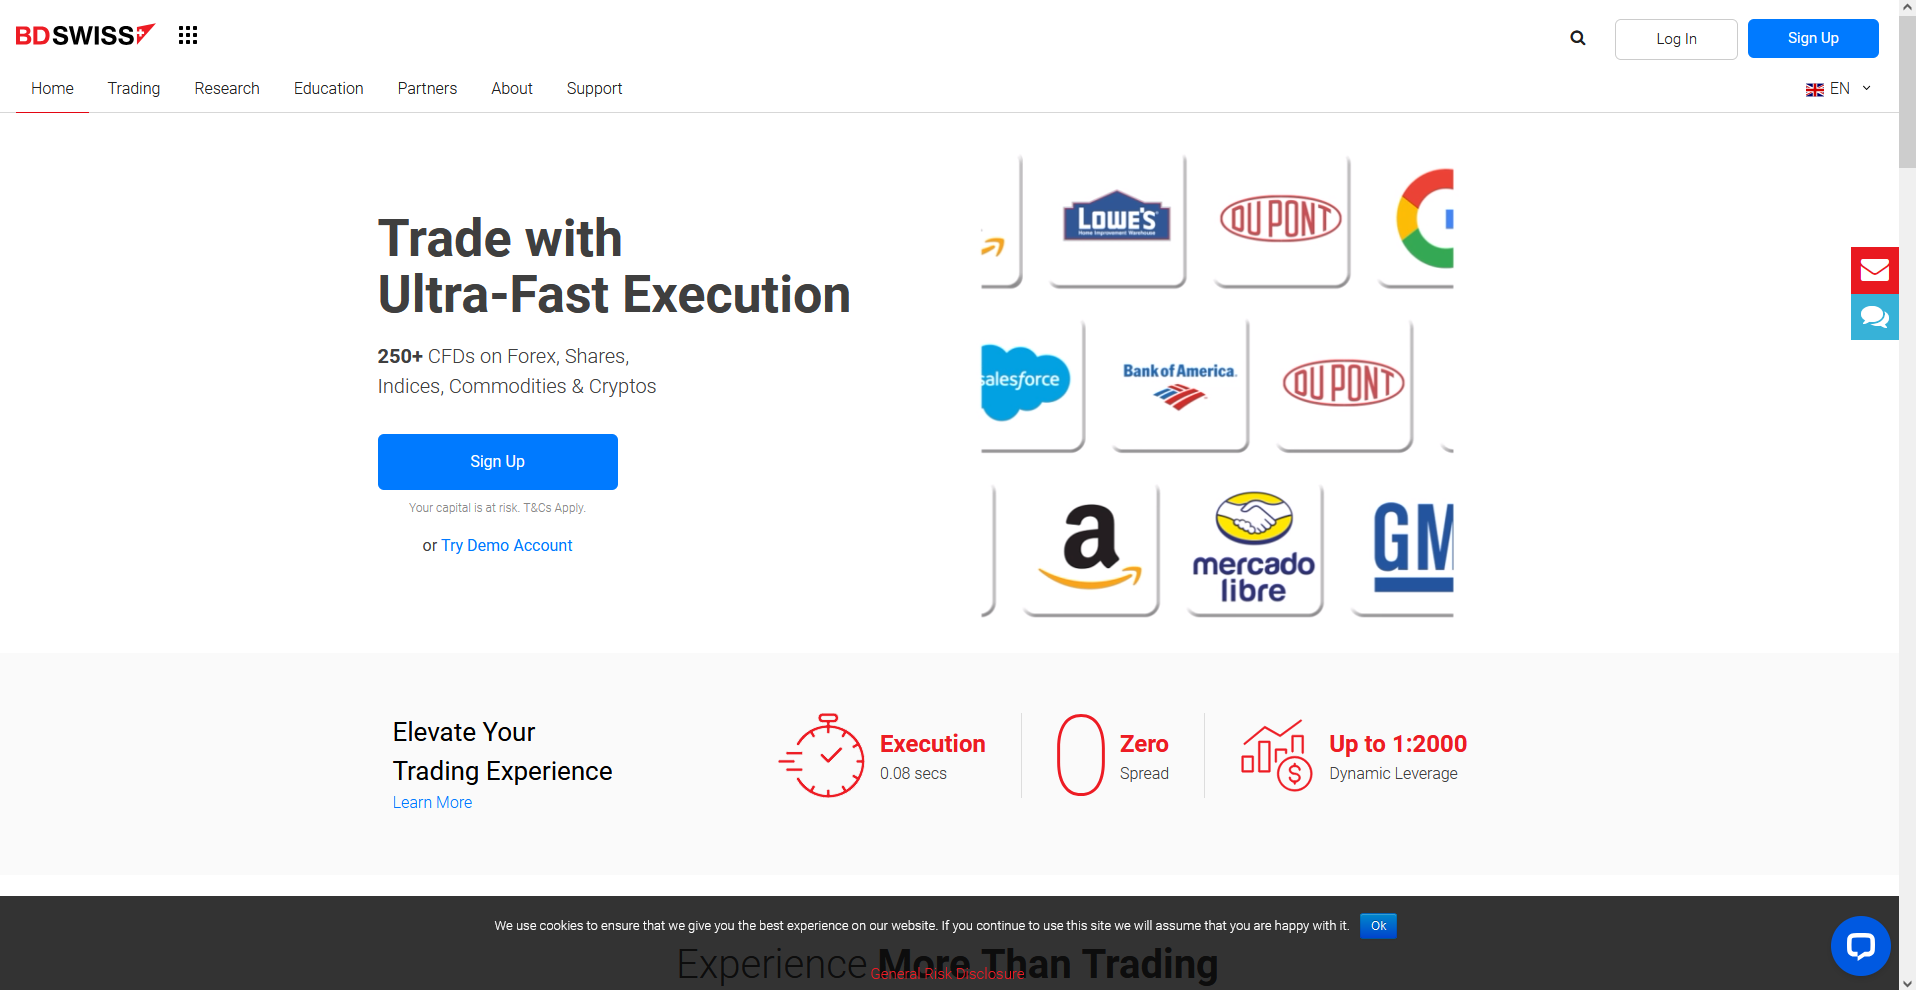The height and width of the screenshot is (990, 1916).
Task: Click the UK flag language icon
Action: coord(1814,90)
